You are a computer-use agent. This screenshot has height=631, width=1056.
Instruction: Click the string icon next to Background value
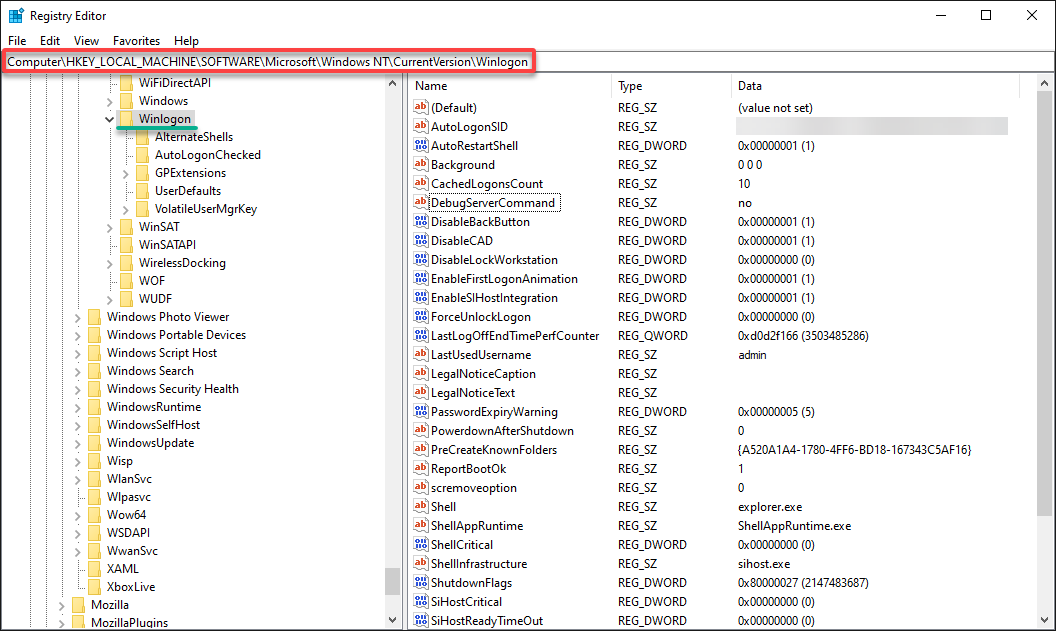coord(421,164)
